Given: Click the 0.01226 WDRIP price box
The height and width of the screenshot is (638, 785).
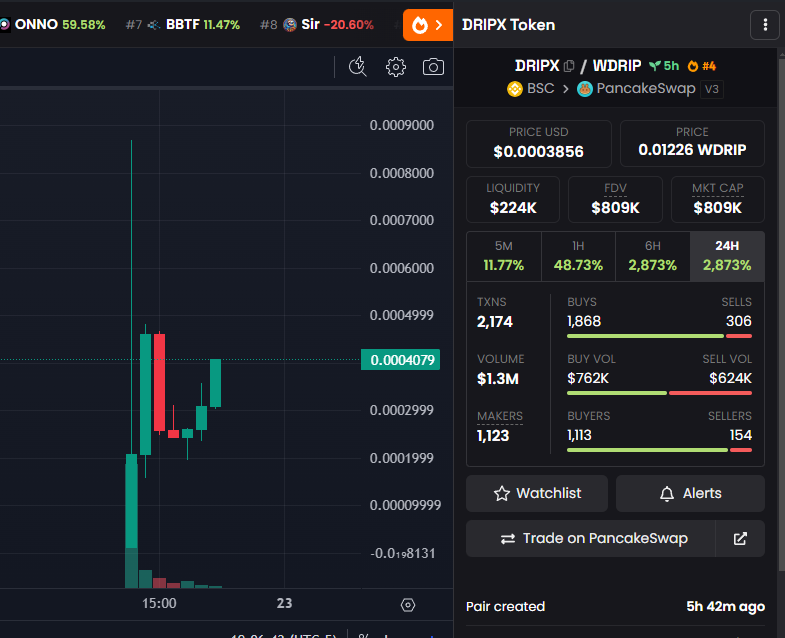Looking at the screenshot, I should click(x=692, y=143).
